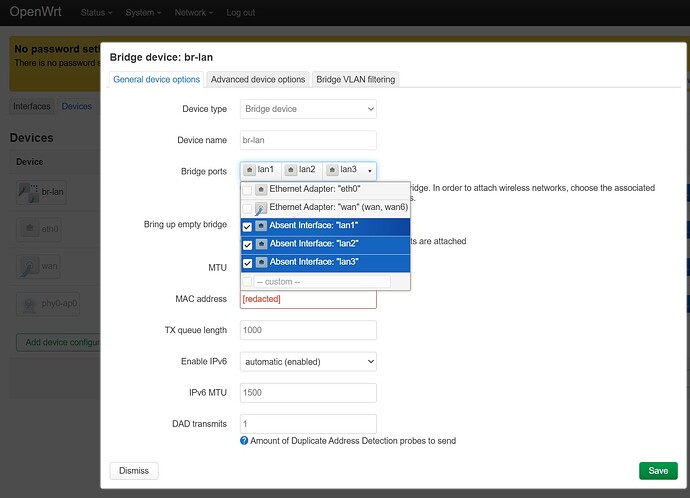The image size is (690, 498).
Task: Click the eth0 device icon in list
Action: click(x=29, y=229)
